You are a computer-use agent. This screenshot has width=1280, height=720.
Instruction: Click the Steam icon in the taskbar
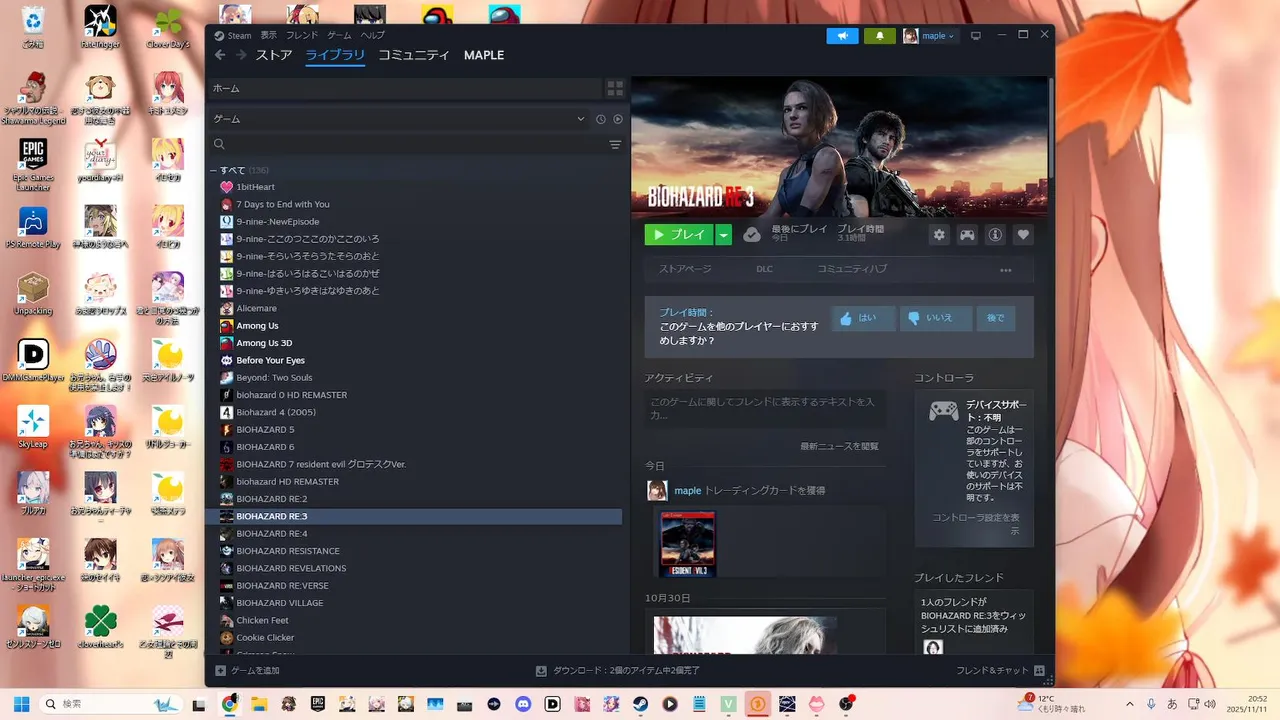(x=640, y=704)
